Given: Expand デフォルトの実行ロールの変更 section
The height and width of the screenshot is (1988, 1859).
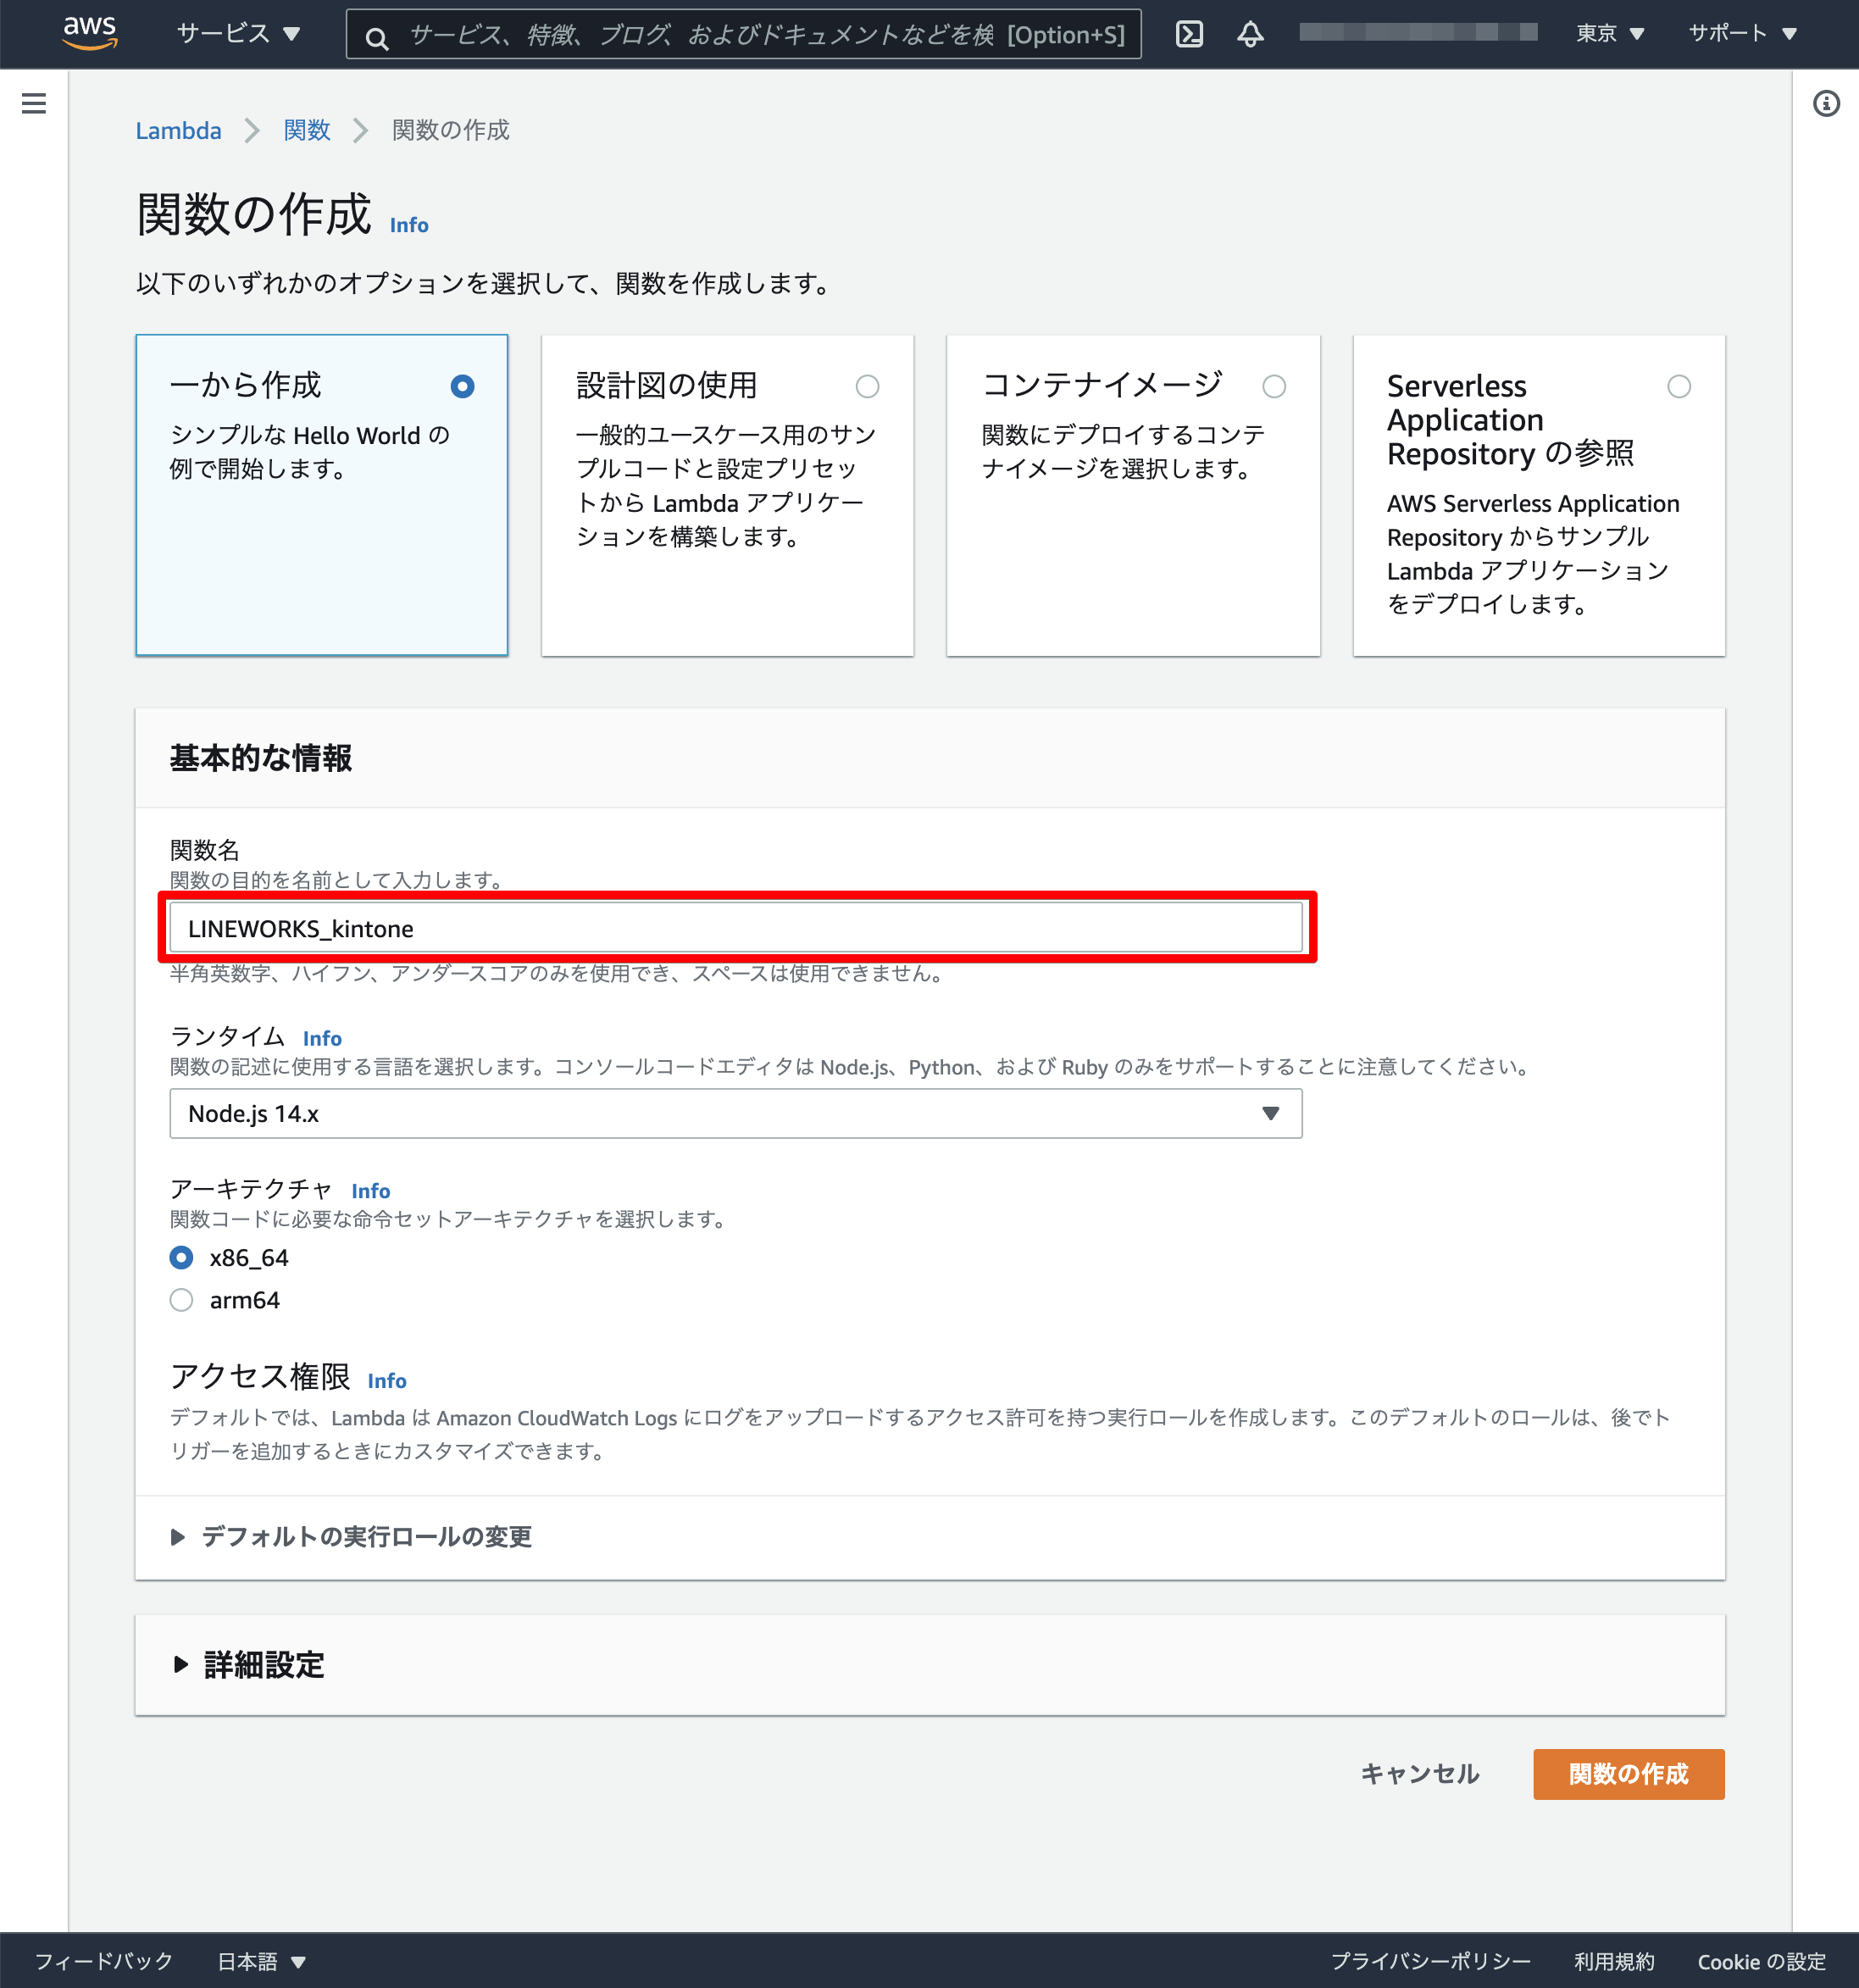Looking at the screenshot, I should (366, 1536).
